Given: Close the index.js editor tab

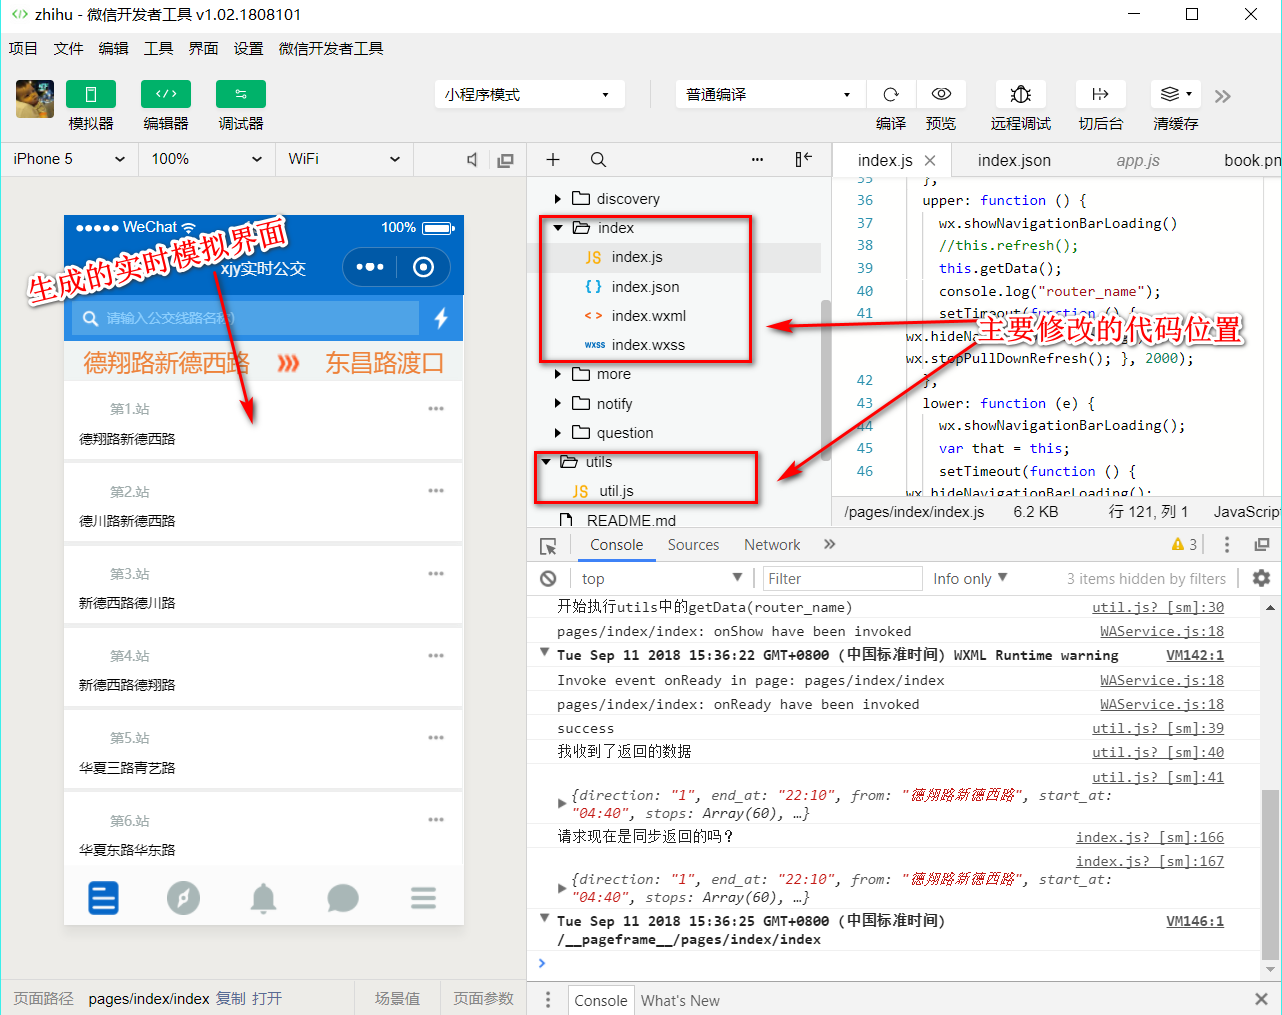Looking at the screenshot, I should coord(930,160).
